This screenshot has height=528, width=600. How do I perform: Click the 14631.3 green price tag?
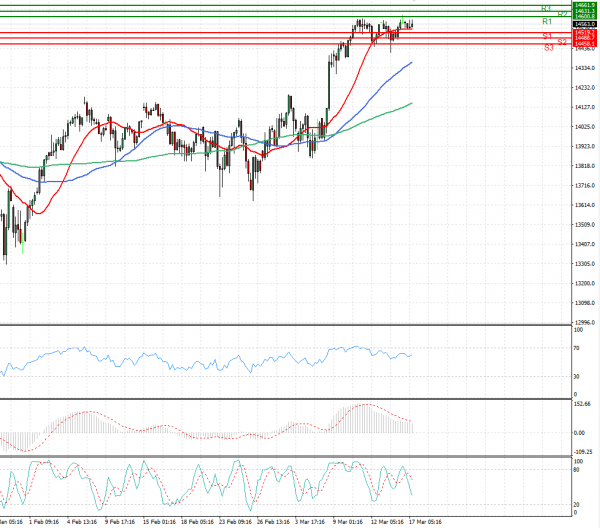pos(584,11)
